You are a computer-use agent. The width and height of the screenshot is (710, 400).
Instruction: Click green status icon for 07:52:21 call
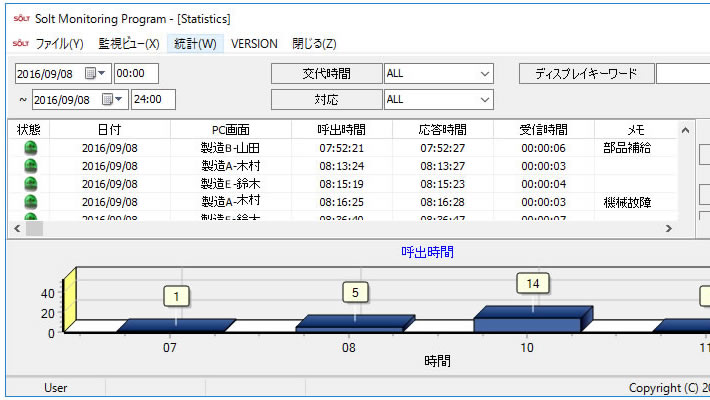point(30,148)
